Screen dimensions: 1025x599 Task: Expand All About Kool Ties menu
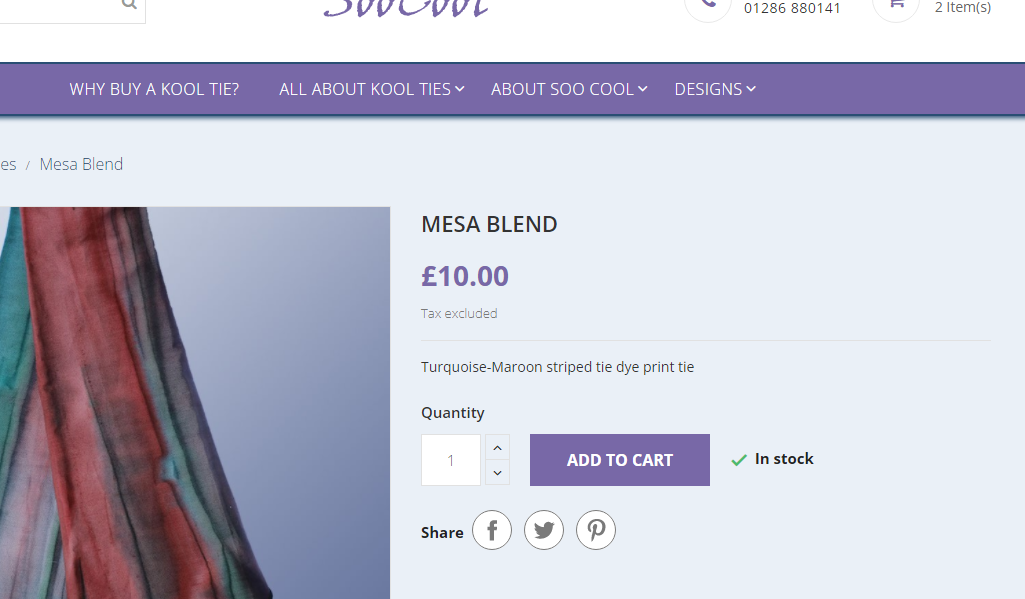point(371,89)
